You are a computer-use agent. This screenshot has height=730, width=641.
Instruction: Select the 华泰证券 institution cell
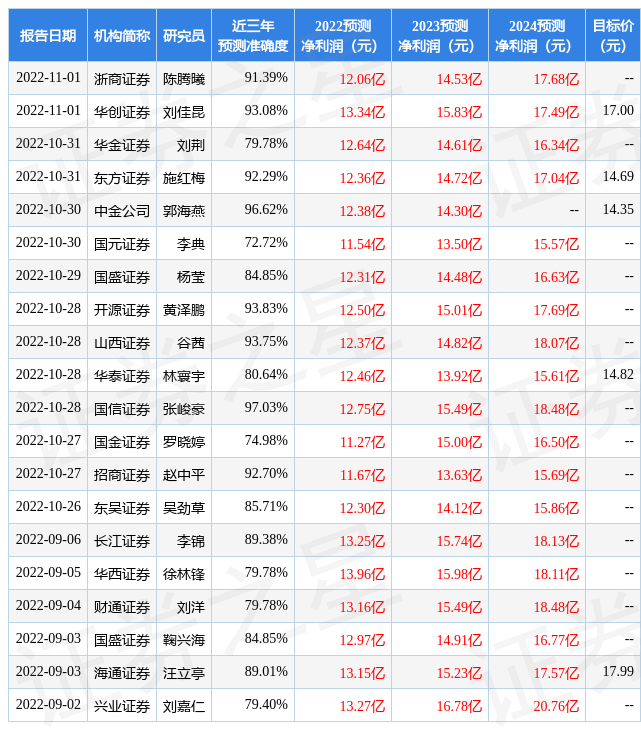[x=122, y=376]
